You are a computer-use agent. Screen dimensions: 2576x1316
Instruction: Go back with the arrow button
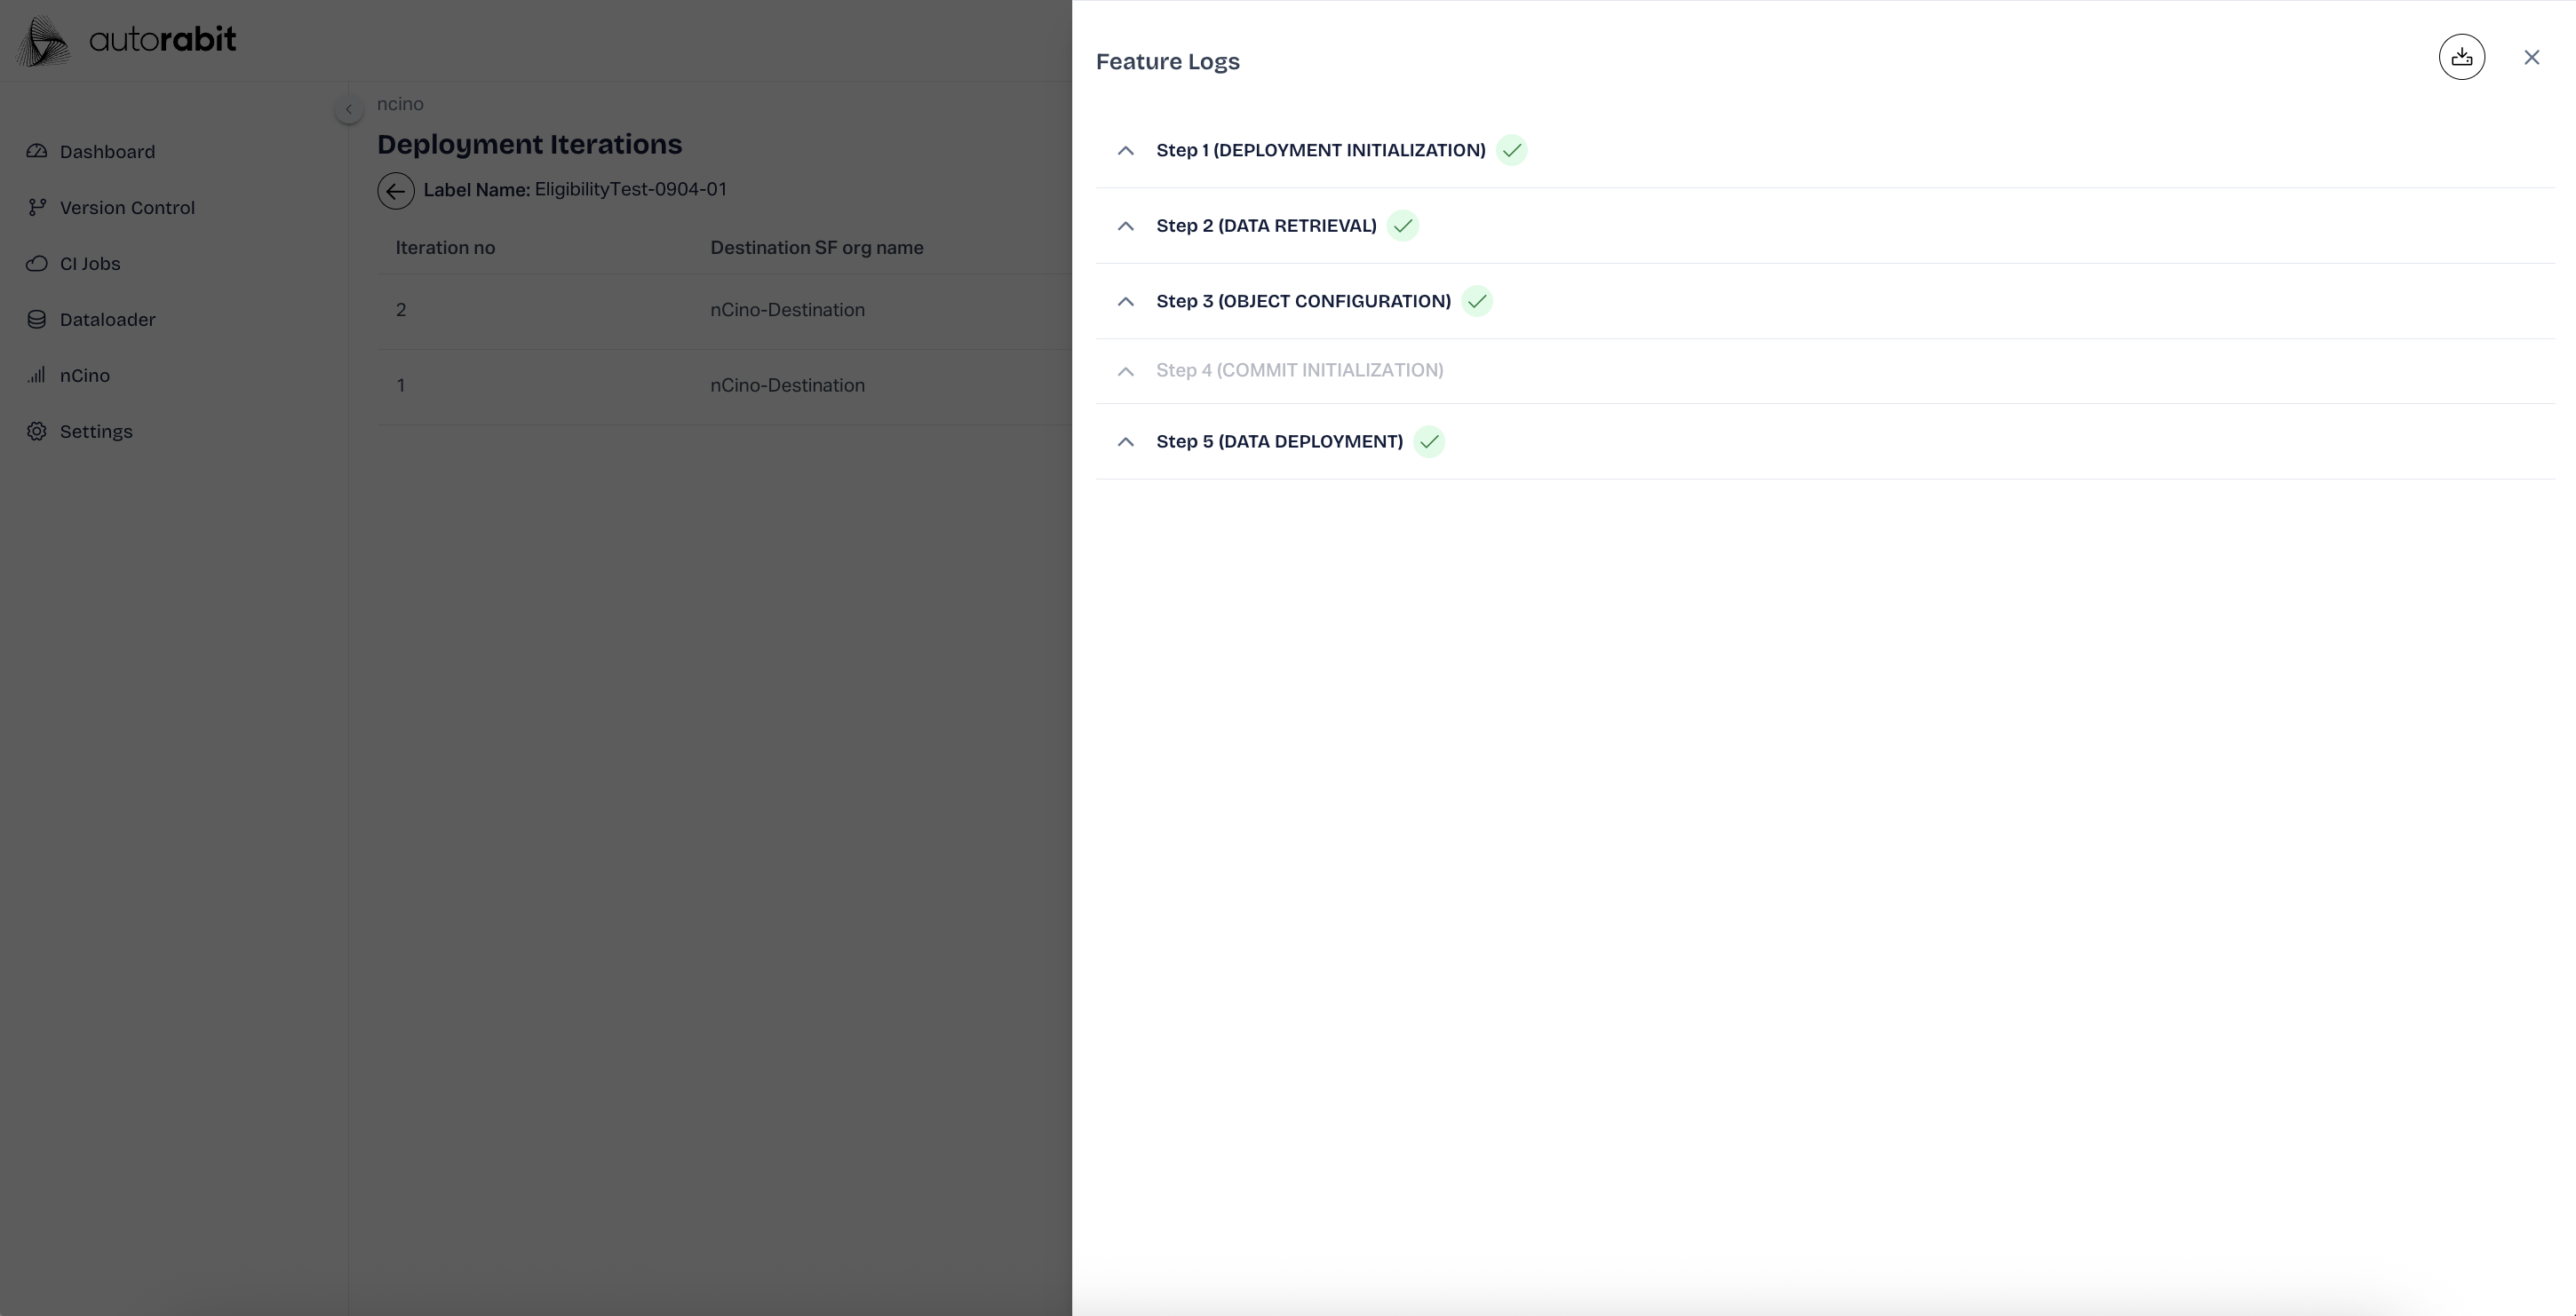click(x=395, y=190)
